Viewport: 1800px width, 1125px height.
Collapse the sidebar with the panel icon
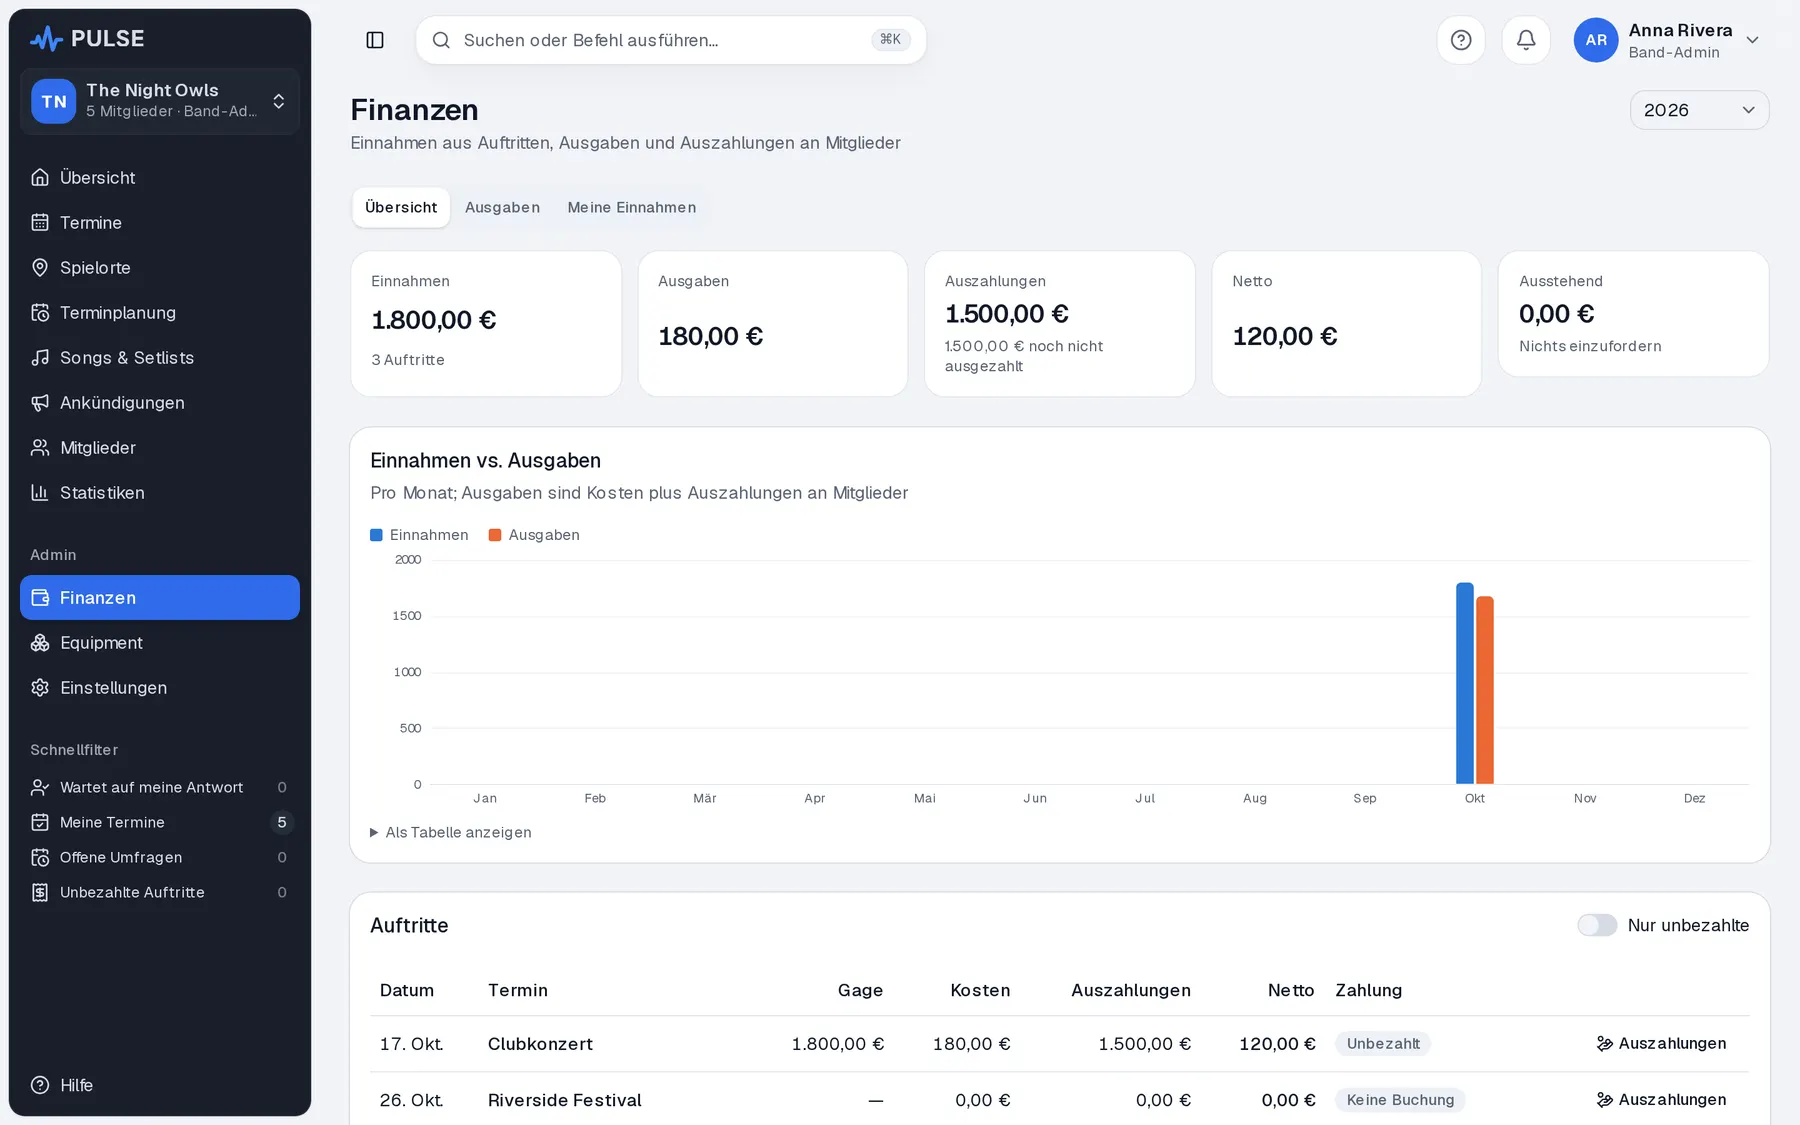click(x=375, y=40)
